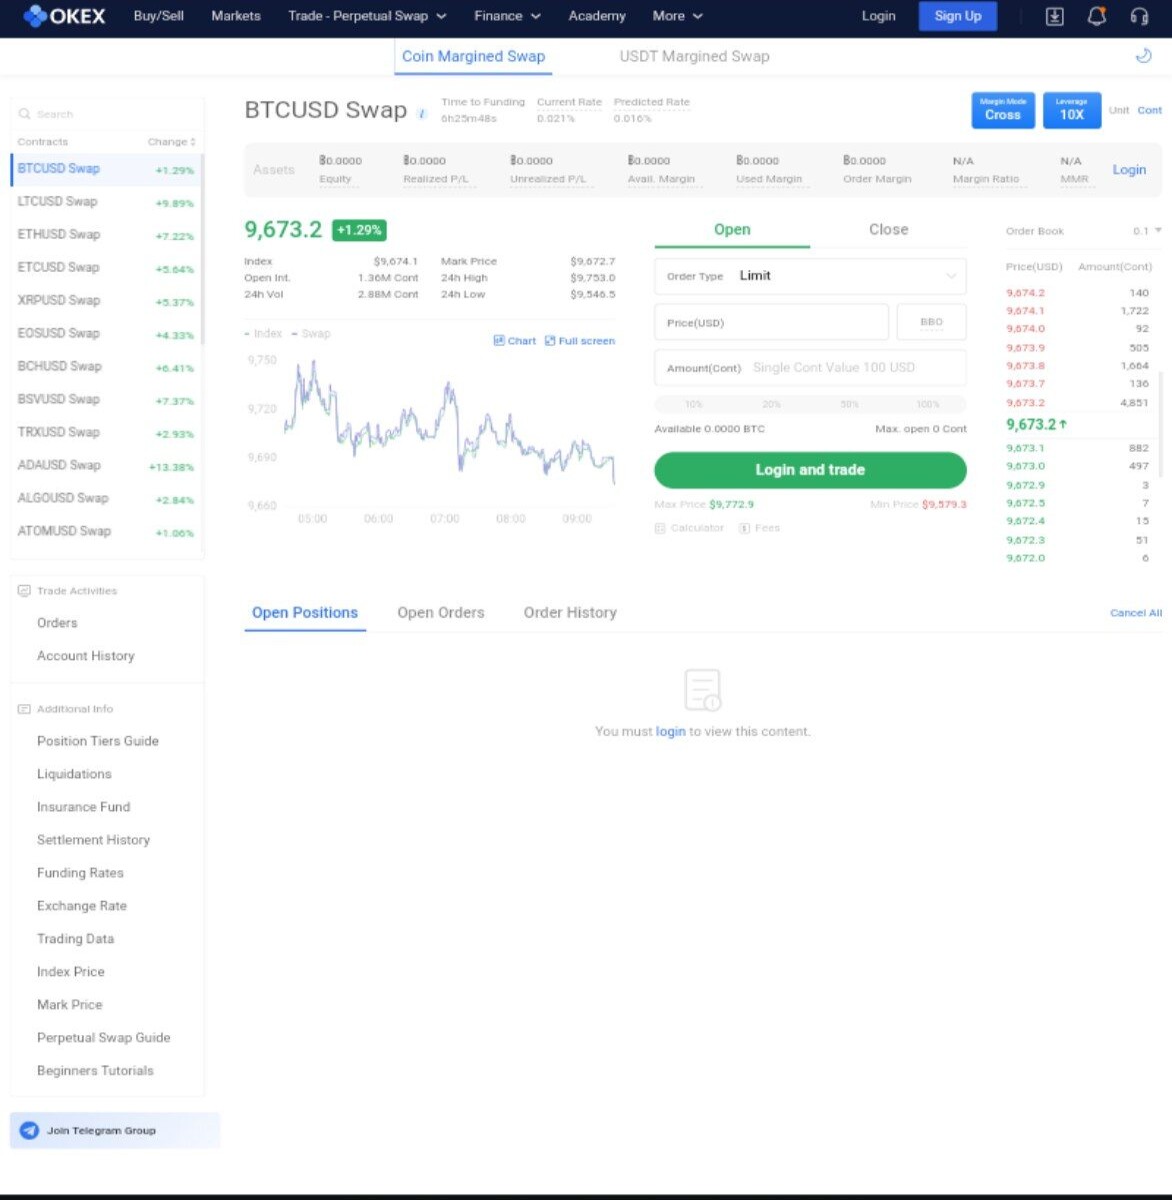Switch to Open Orders tab
The width and height of the screenshot is (1172, 1200).
click(440, 612)
